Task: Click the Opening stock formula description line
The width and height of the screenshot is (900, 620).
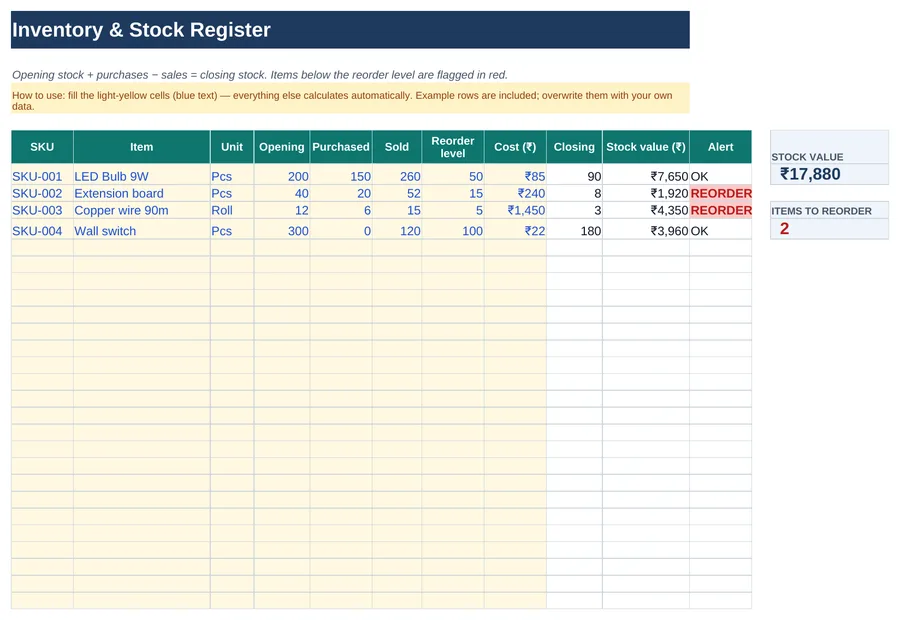Action: [x=260, y=75]
